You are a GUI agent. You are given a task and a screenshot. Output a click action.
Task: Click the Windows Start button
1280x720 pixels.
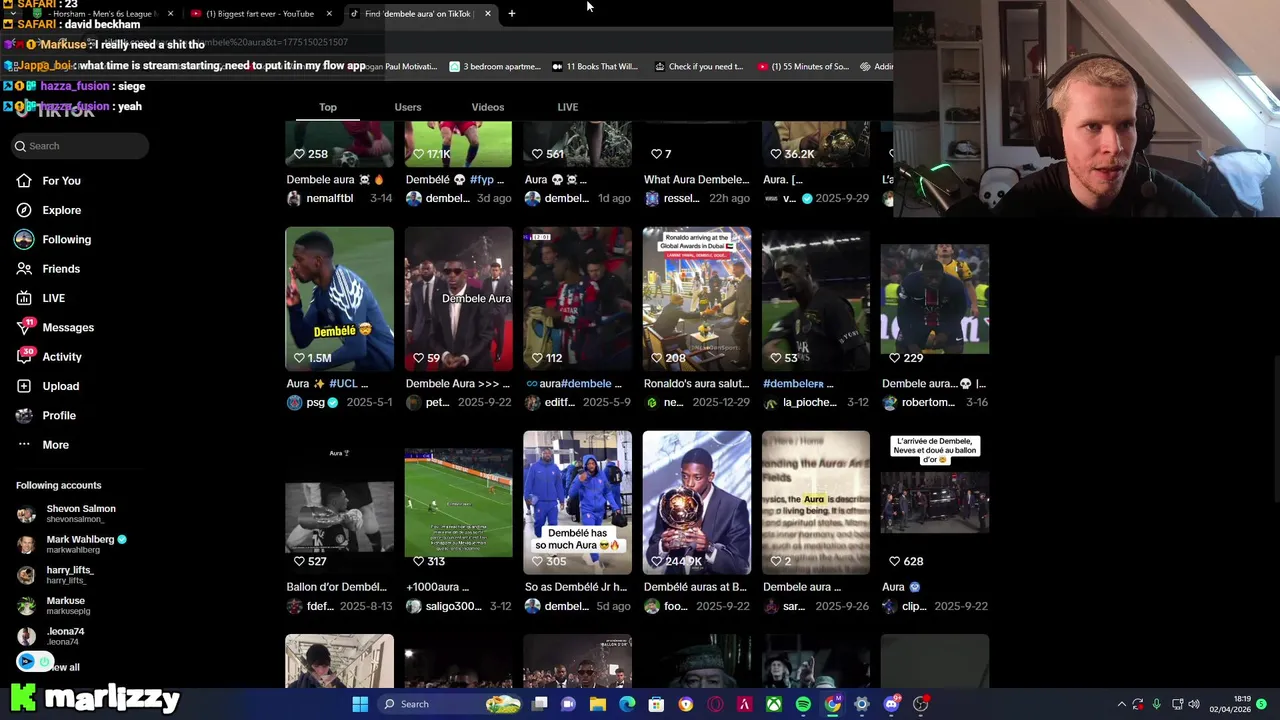360,704
